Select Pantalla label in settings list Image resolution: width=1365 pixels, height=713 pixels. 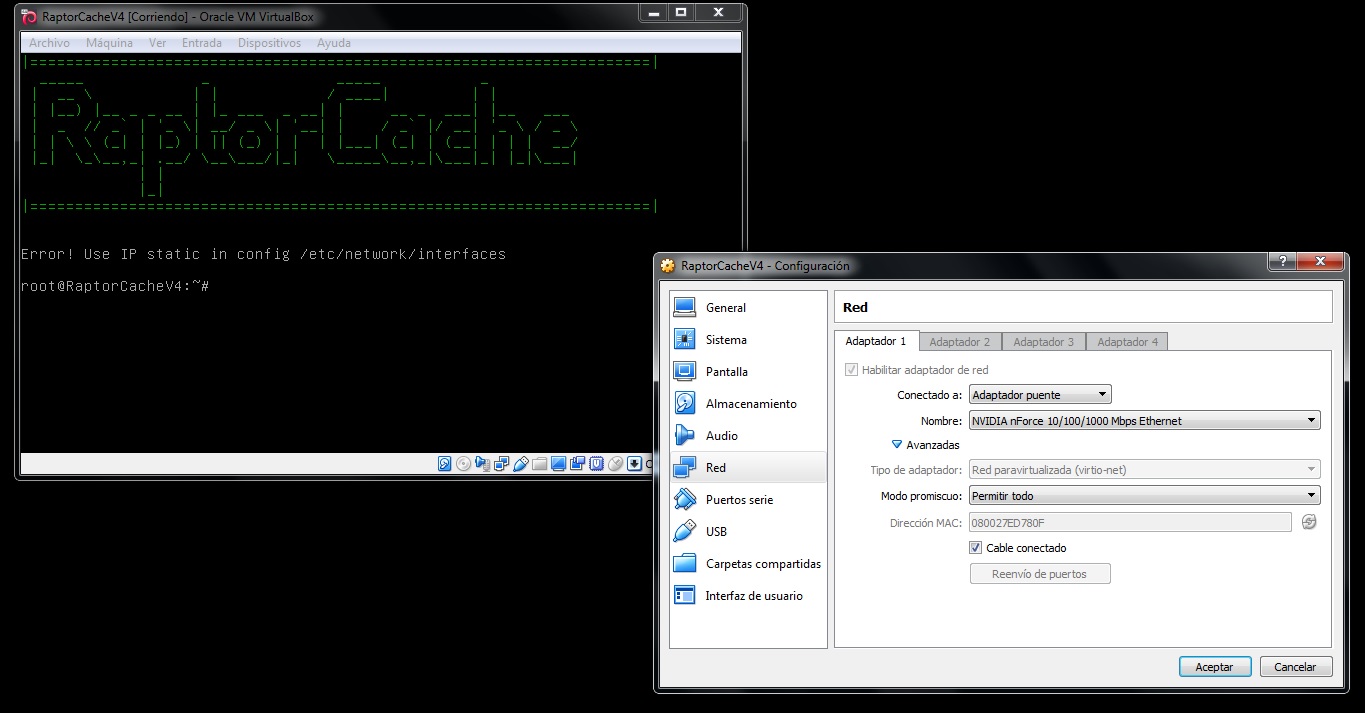727,372
